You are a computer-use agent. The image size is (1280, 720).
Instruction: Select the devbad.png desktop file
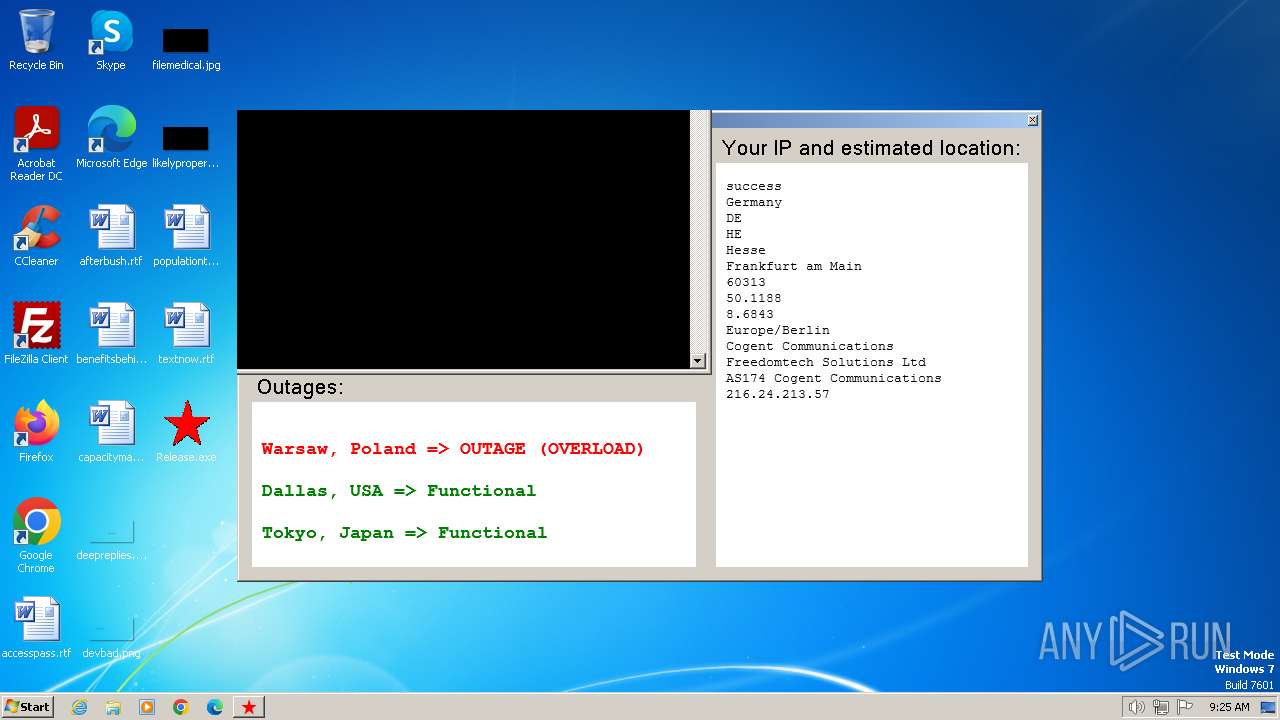pos(111,638)
